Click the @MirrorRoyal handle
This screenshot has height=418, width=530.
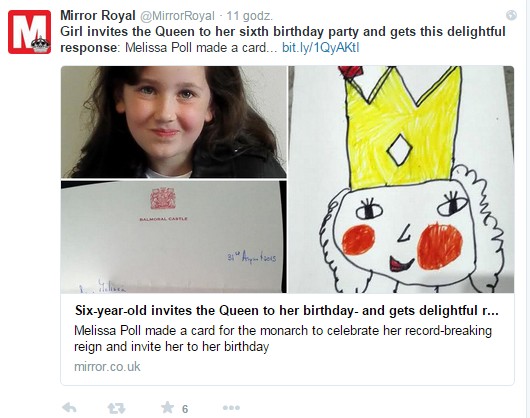click(177, 16)
